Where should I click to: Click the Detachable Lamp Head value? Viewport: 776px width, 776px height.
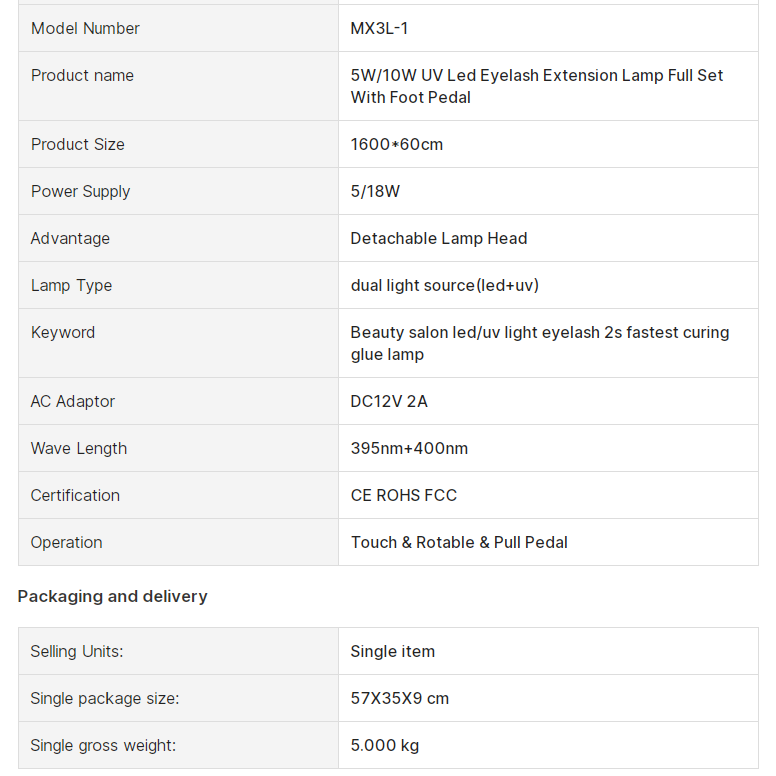pos(438,238)
